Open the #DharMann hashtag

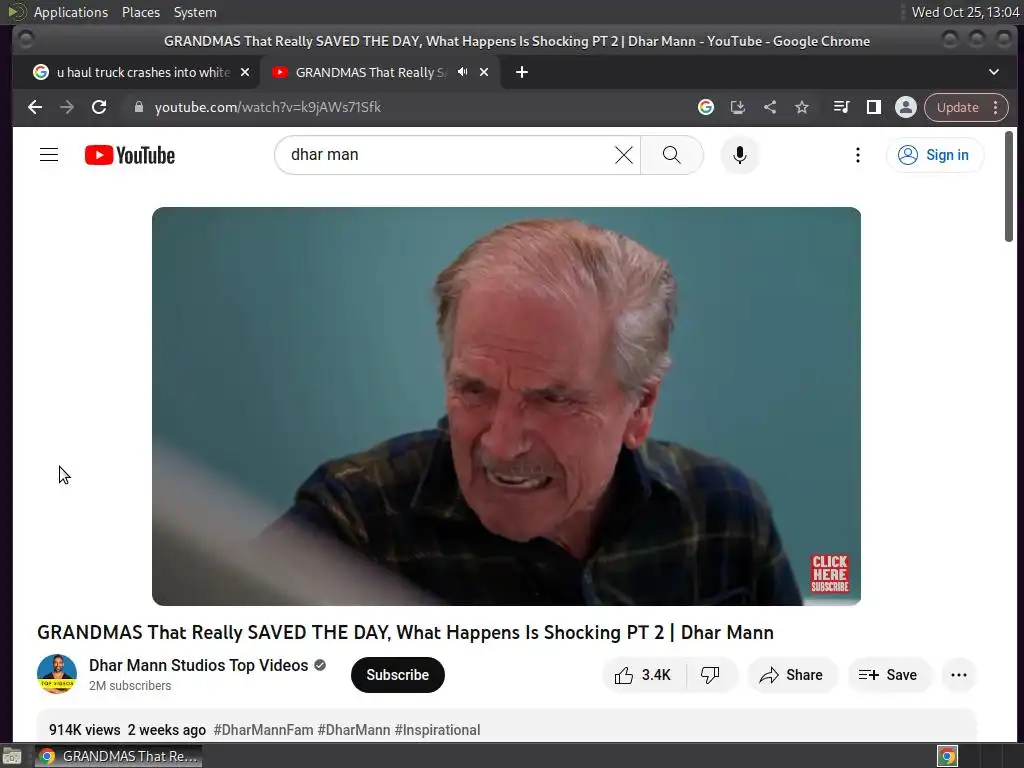pyautogui.click(x=354, y=730)
